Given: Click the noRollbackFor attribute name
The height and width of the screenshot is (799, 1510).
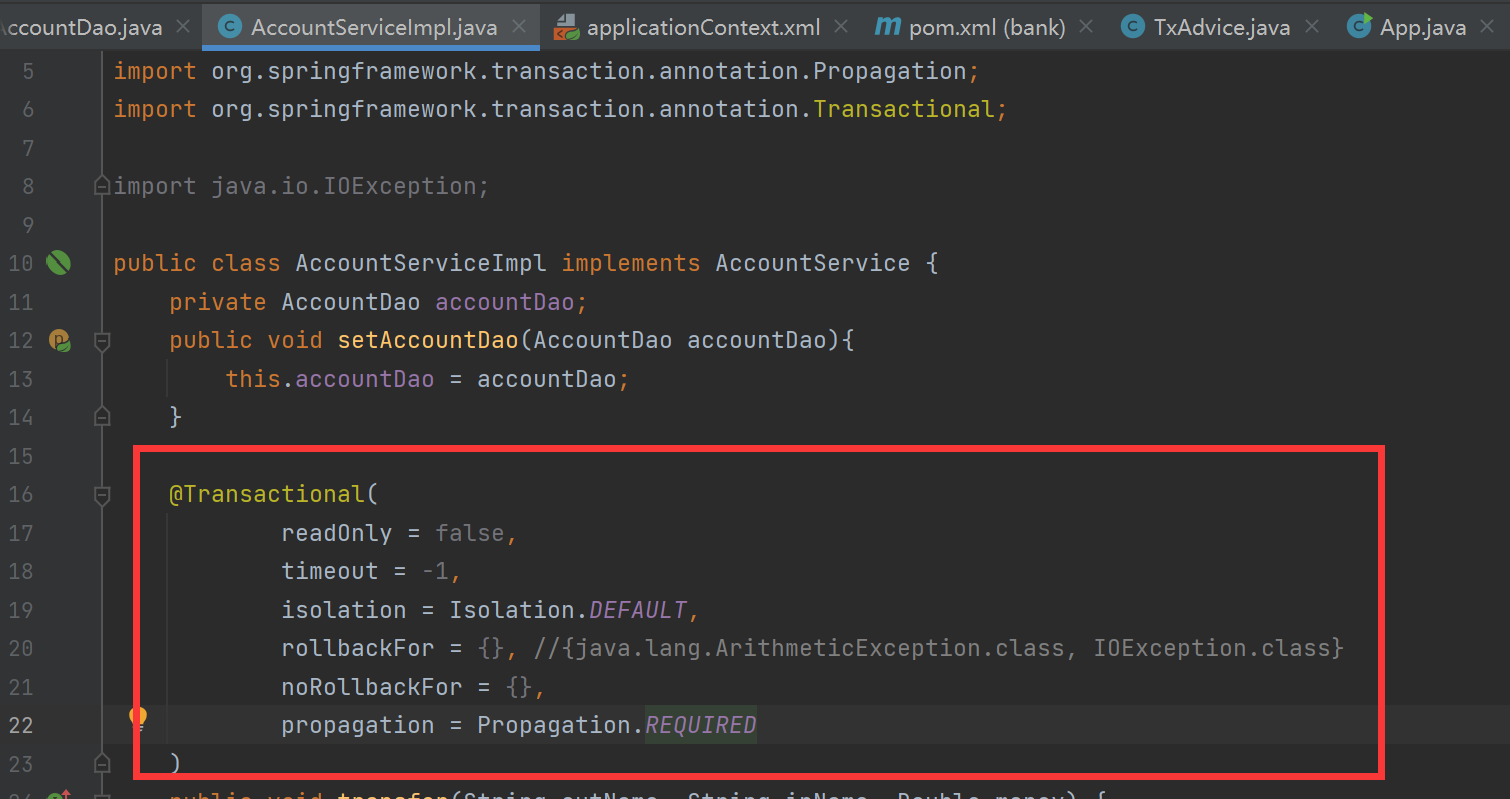Looking at the screenshot, I should point(372,687).
